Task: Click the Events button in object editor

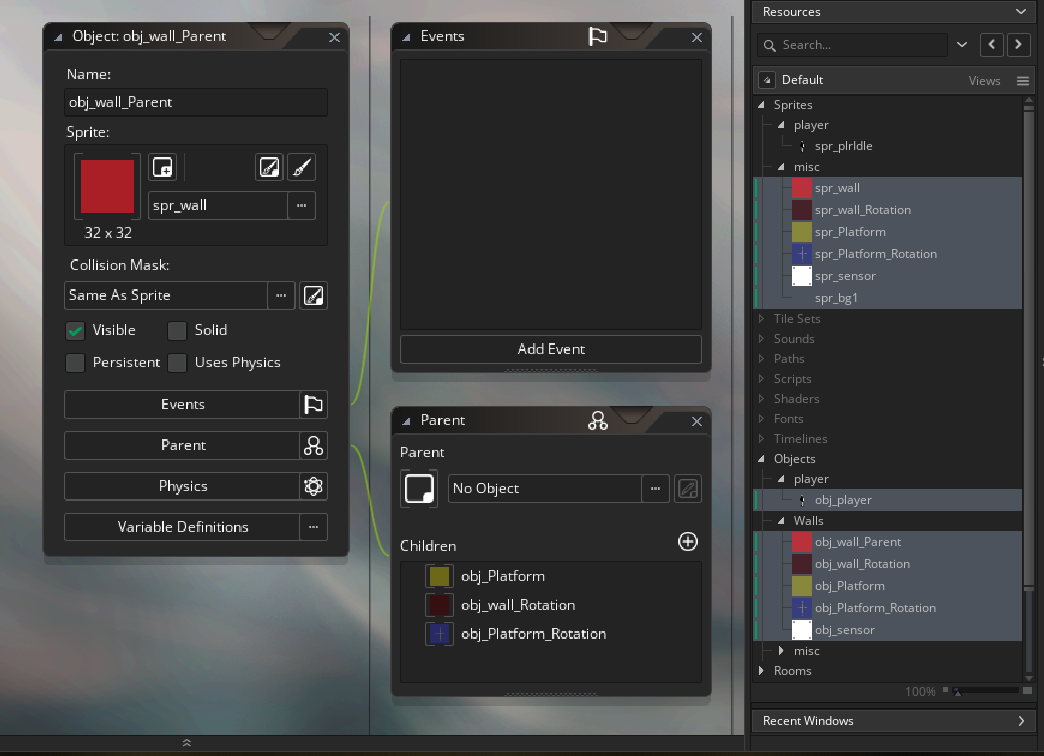Action: click(x=182, y=404)
